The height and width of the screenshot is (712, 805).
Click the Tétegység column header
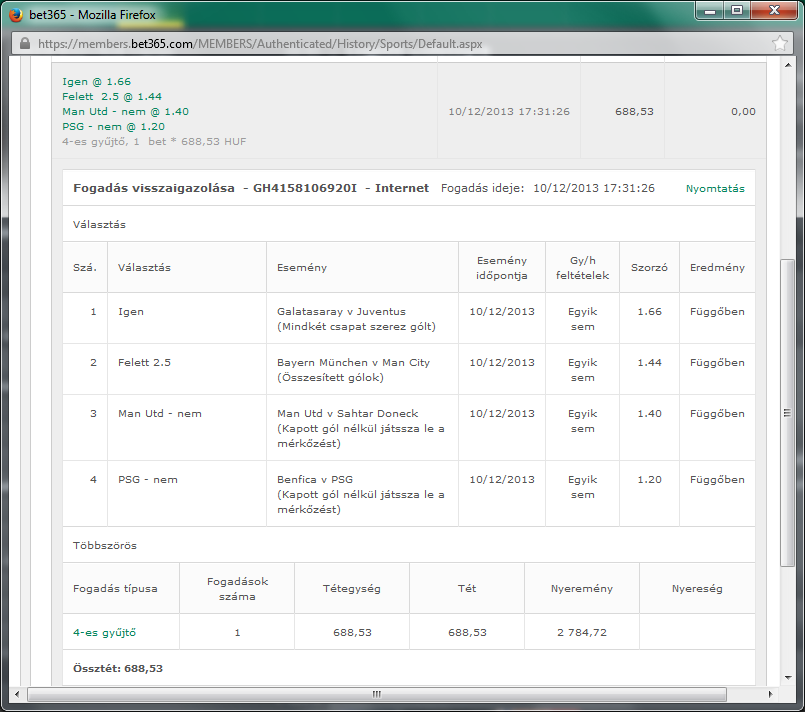pyautogui.click(x=352, y=589)
